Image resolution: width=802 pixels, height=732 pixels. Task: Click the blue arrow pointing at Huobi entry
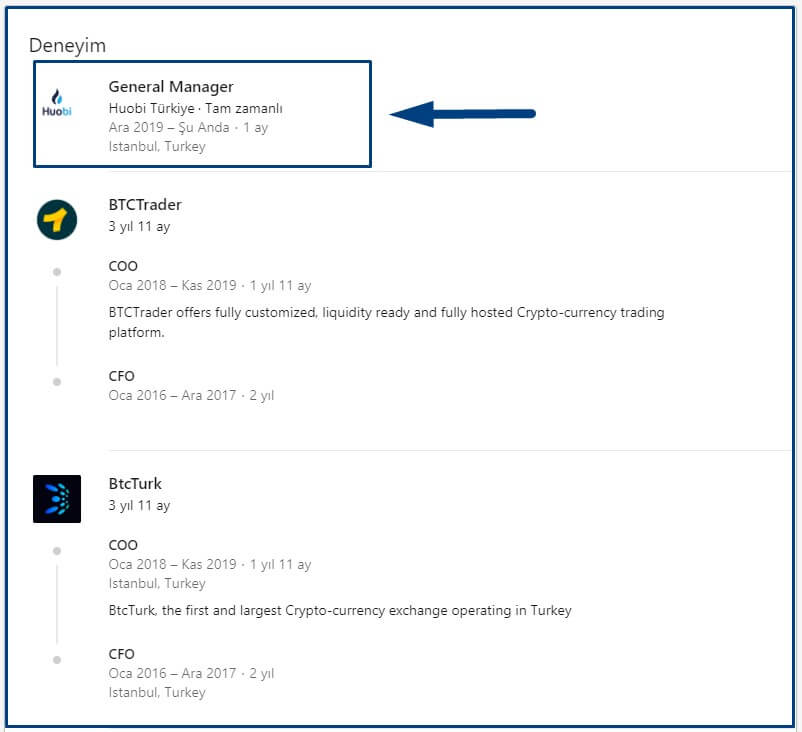point(462,114)
